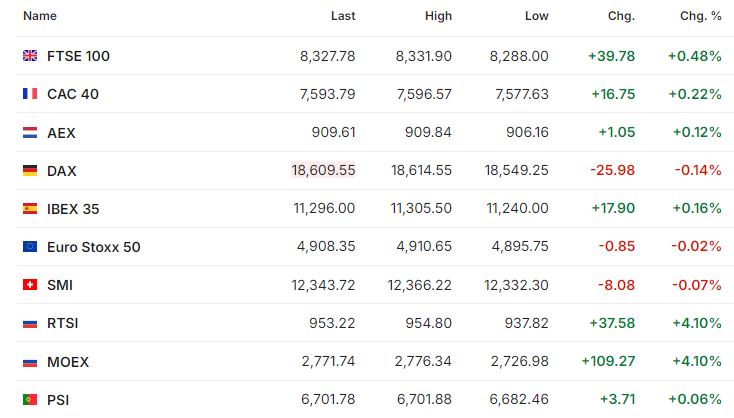This screenshot has width=734, height=418.
Task: Sort by the Chg. % column header
Action: pyautogui.click(x=701, y=16)
